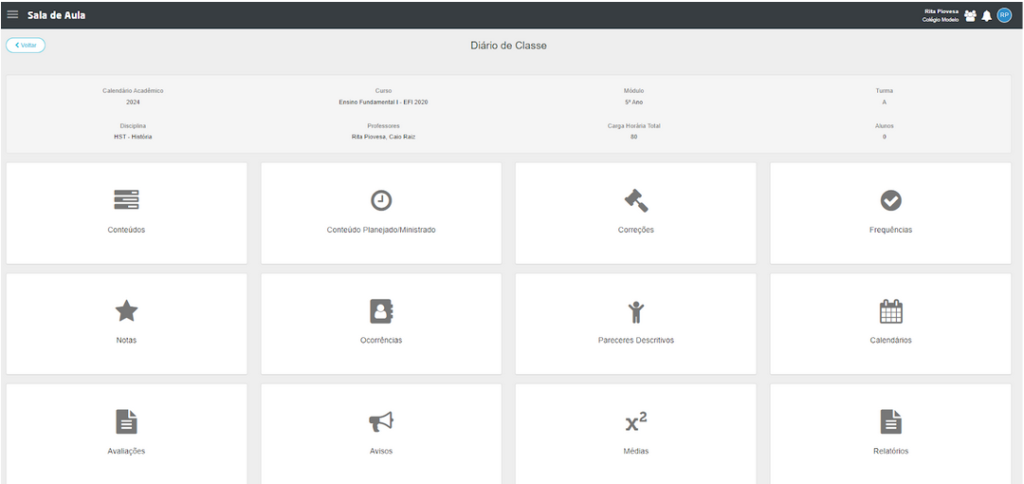Click the HST - História discipline text
Screen dimensions: 1024x484
click(133, 136)
